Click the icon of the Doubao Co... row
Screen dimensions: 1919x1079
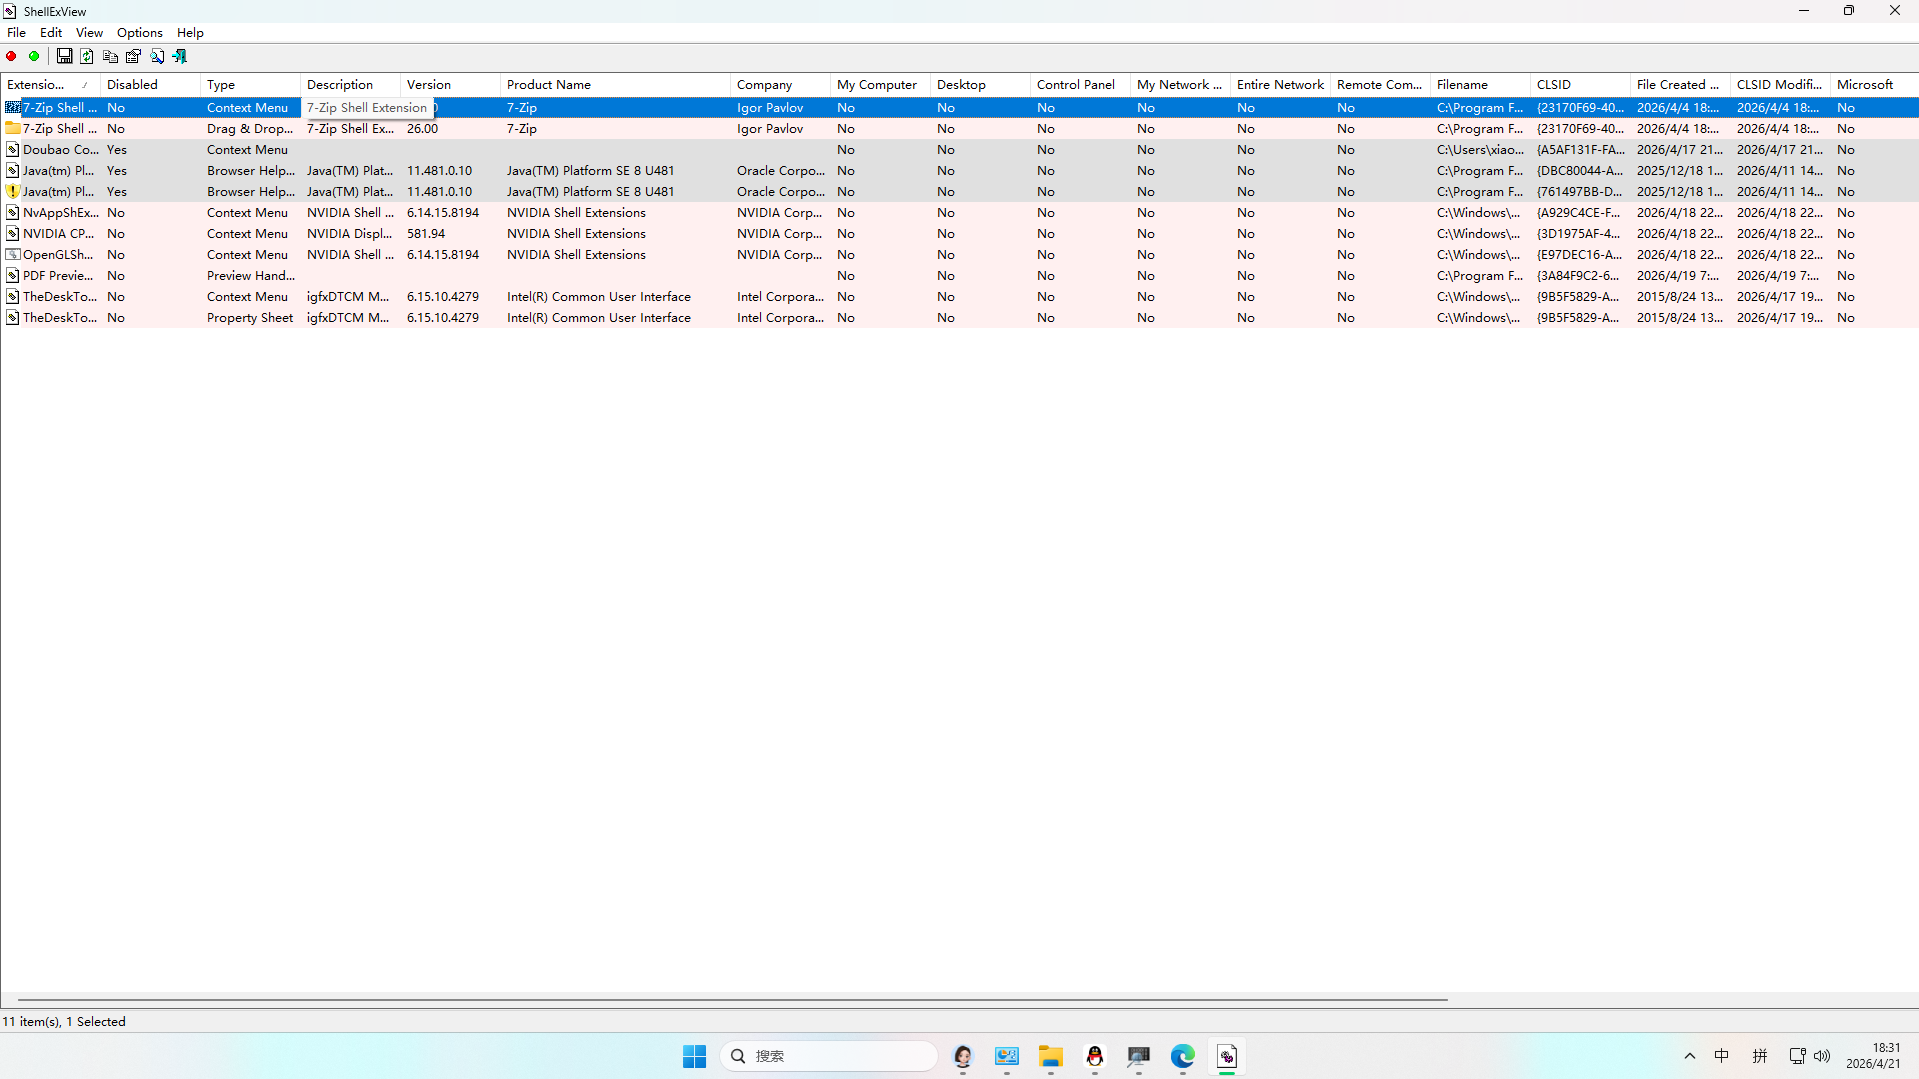13,150
